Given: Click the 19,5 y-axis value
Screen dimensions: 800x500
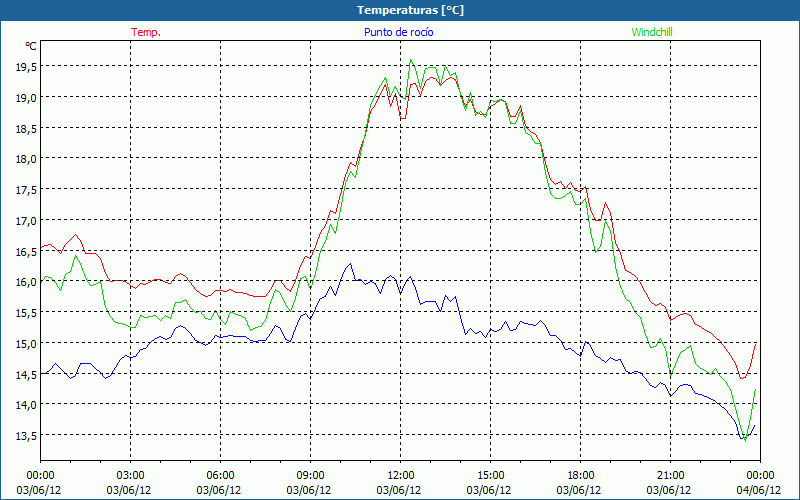Looking at the screenshot, I should pyautogui.click(x=26, y=66).
